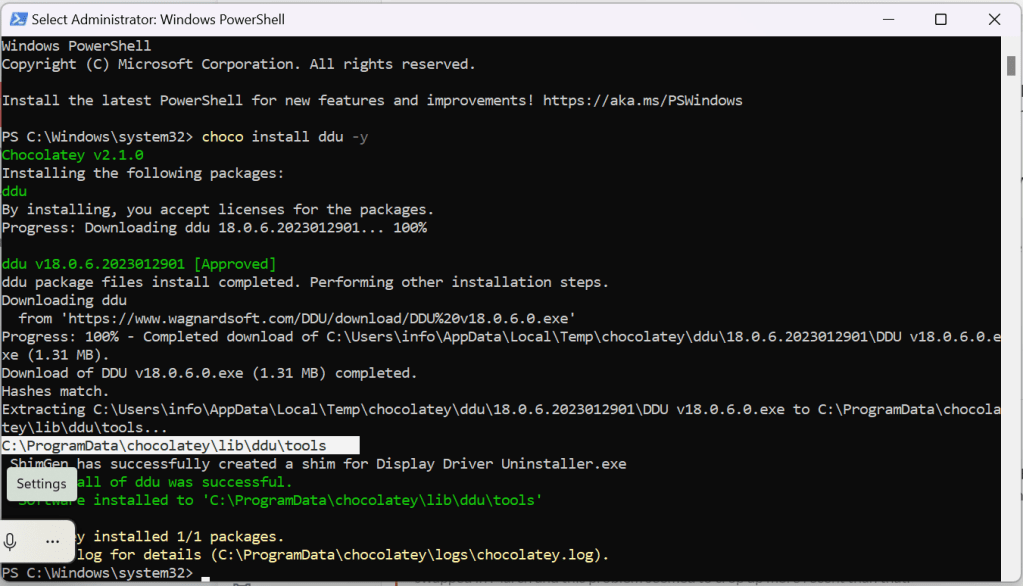Click the 'choco install ddu -y' command

(x=284, y=137)
